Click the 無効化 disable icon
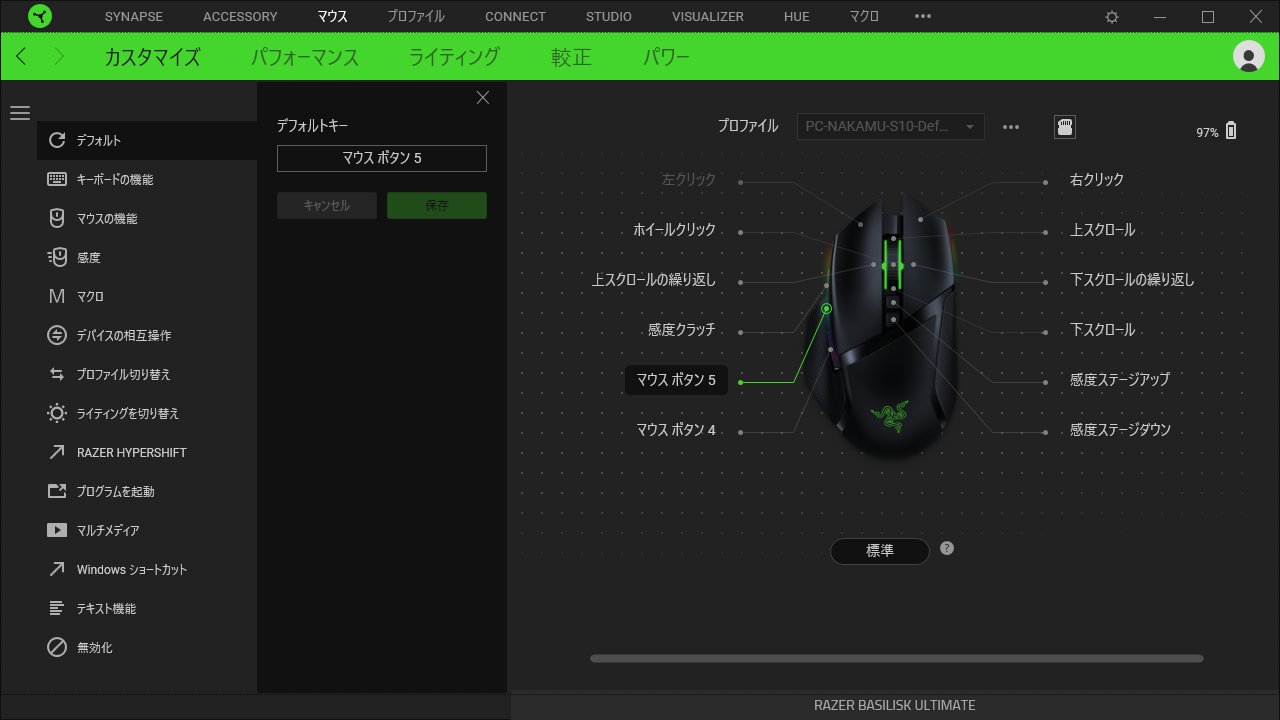This screenshot has height=720, width=1280. [x=57, y=647]
